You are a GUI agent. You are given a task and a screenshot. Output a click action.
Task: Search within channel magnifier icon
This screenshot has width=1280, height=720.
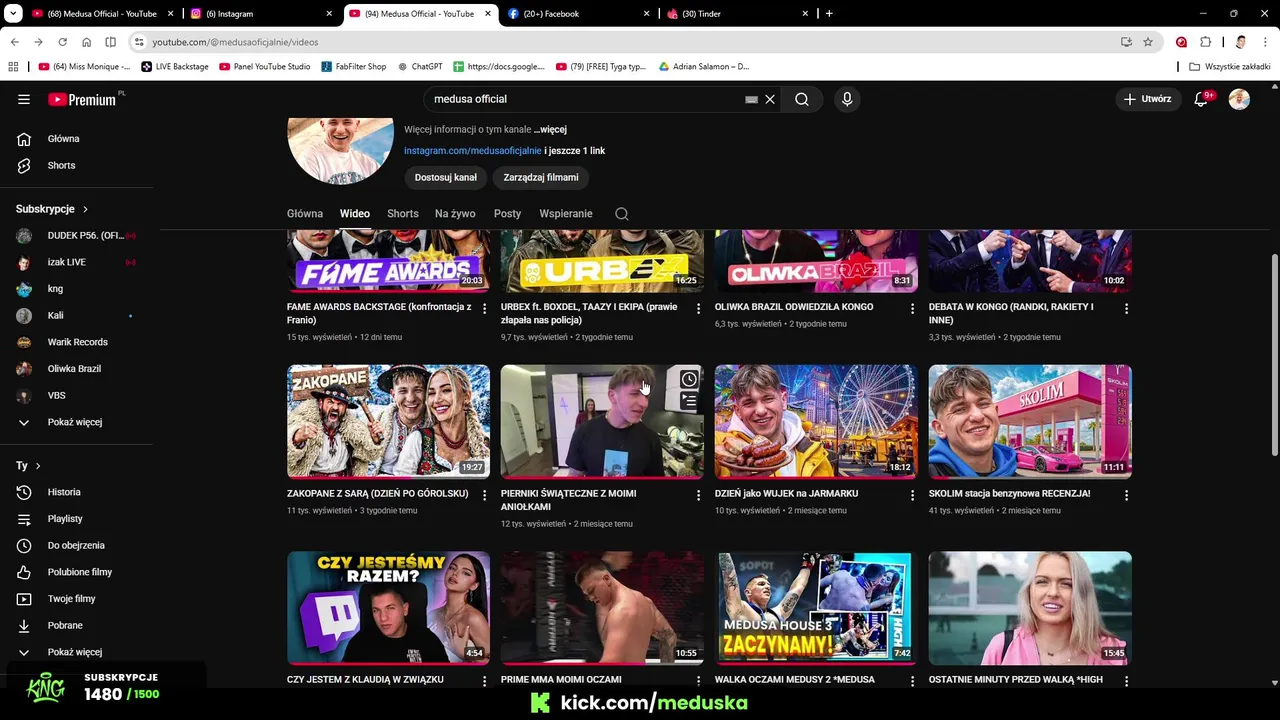[x=622, y=214]
